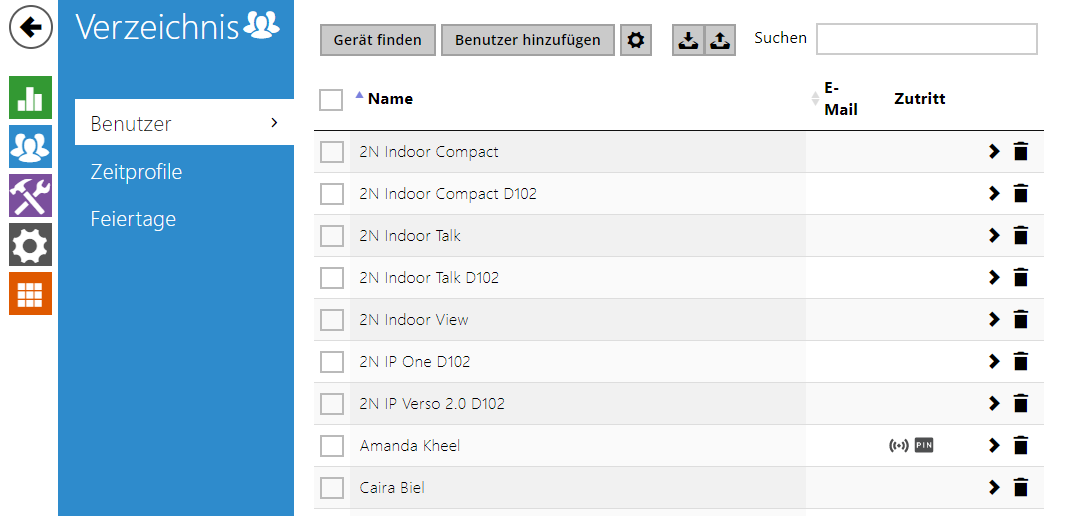The height and width of the screenshot is (516, 1071).
Task: Click the upload export icon button
Action: pos(720,40)
